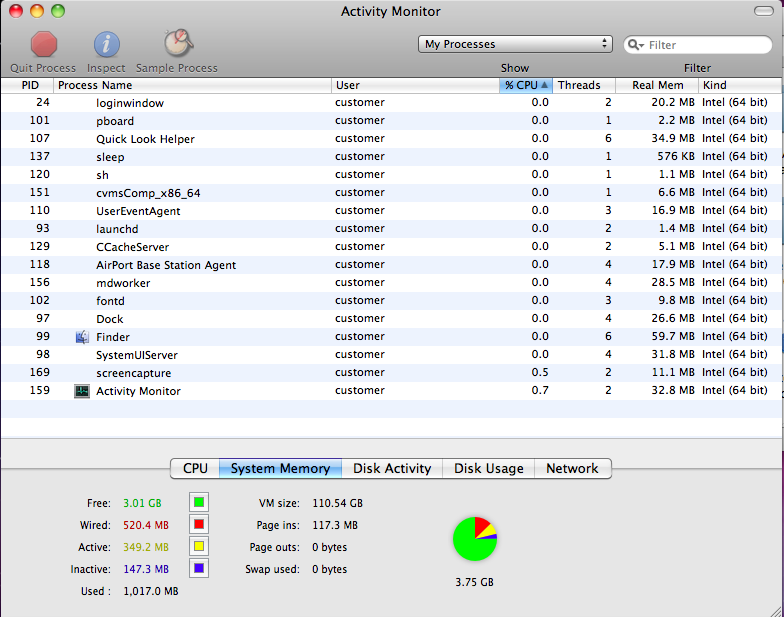Select the mdworker process row
Image resolution: width=784 pixels, height=617 pixels.
(x=391, y=282)
